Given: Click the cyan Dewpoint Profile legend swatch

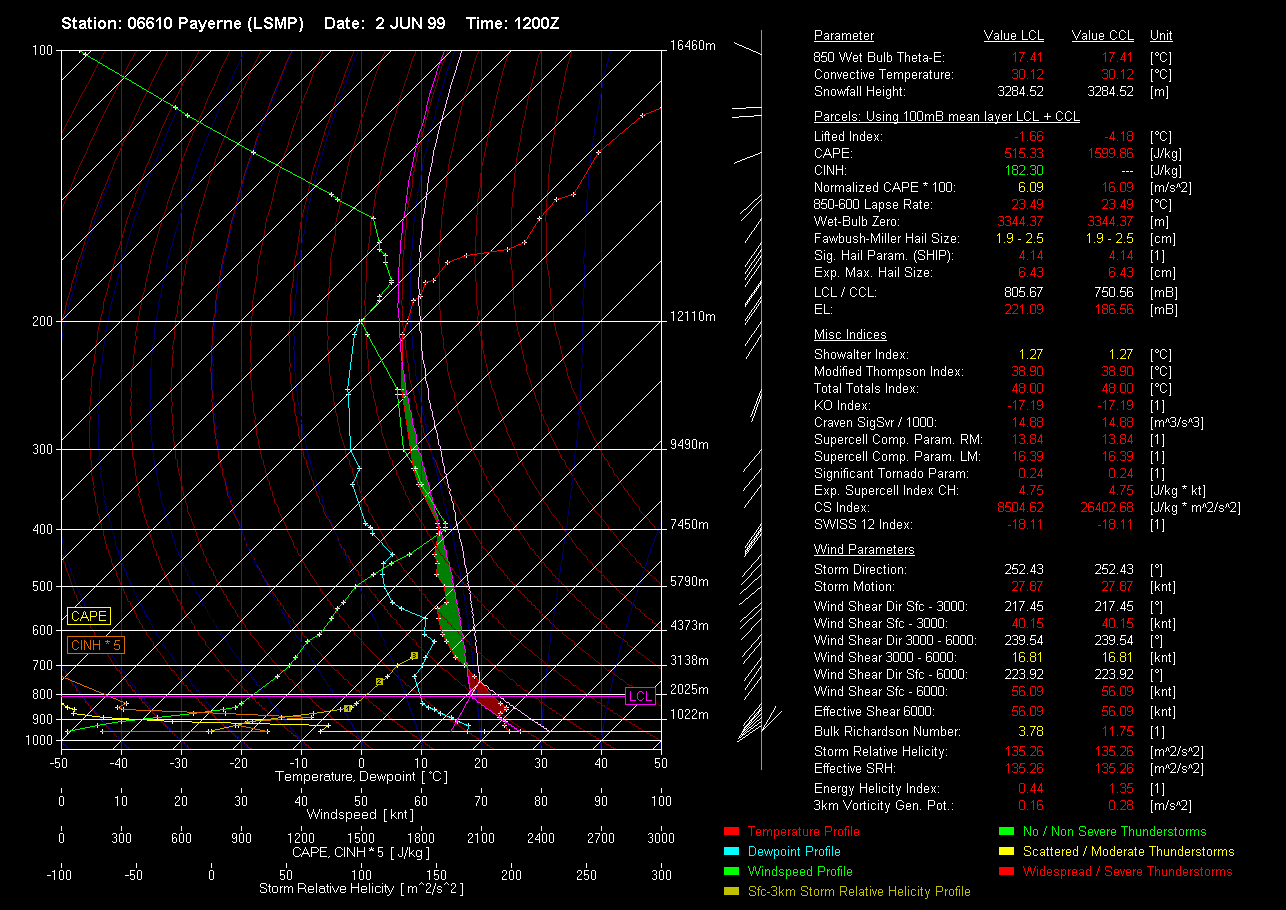Looking at the screenshot, I should (x=730, y=851).
